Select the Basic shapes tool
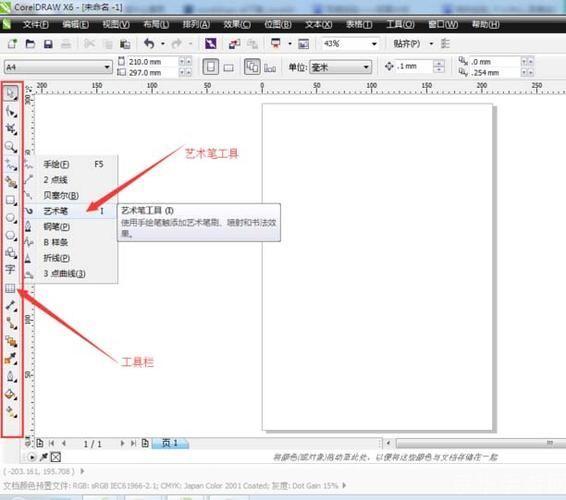 [x=11, y=253]
